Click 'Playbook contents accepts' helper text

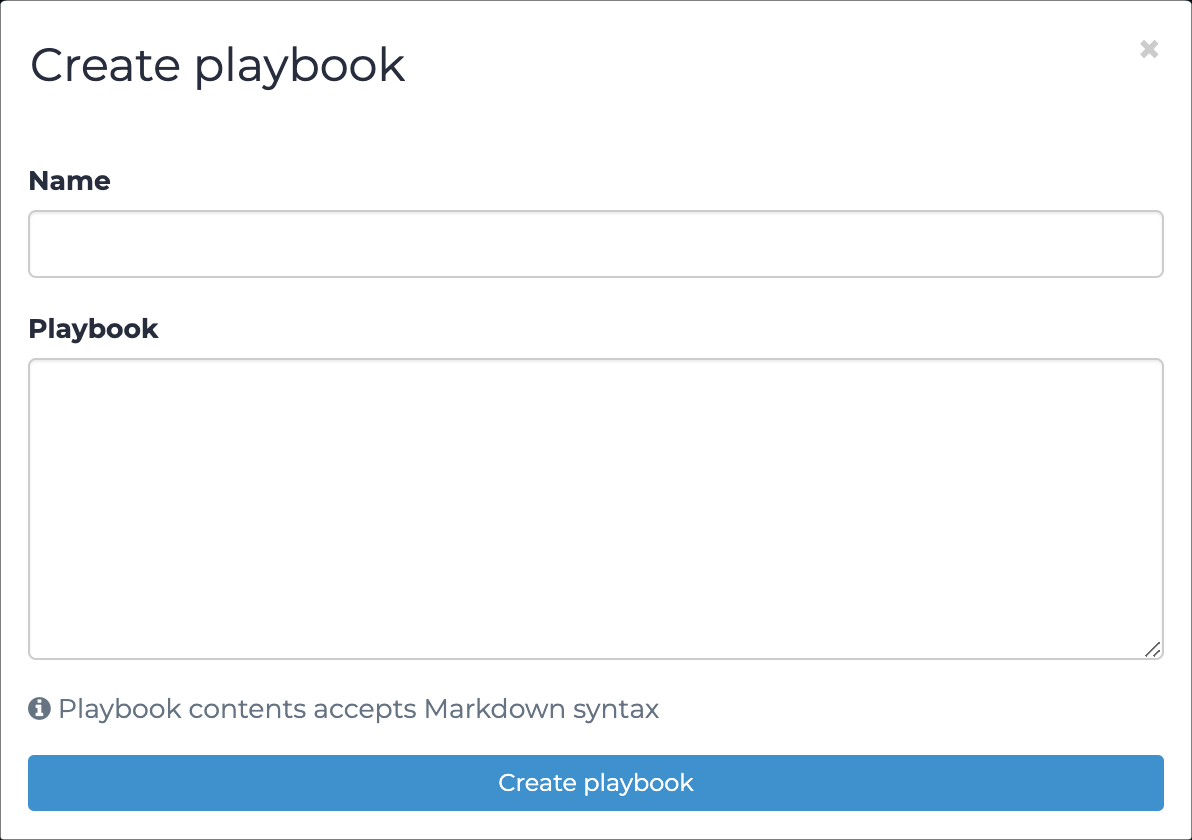pos(237,708)
